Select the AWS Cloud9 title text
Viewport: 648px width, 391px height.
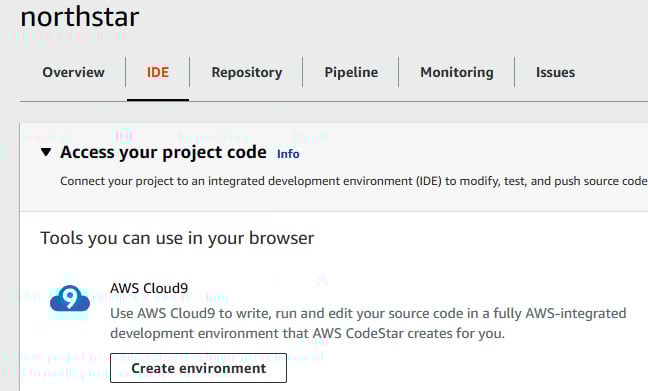[x=149, y=288]
